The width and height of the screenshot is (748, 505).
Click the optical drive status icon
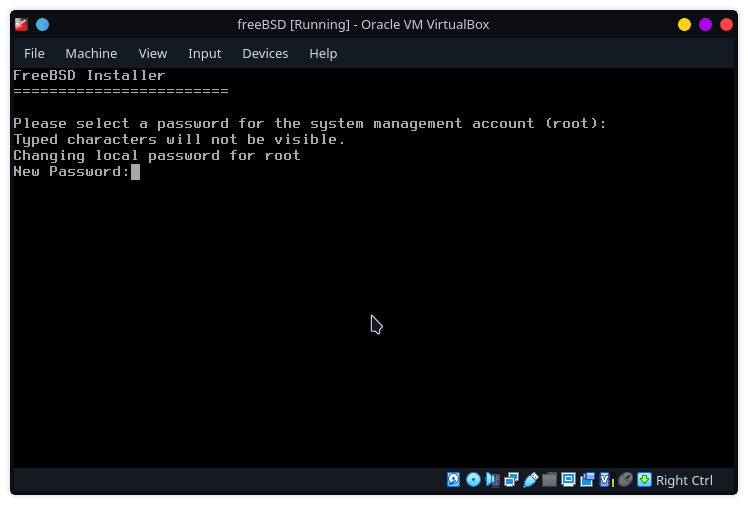click(473, 479)
